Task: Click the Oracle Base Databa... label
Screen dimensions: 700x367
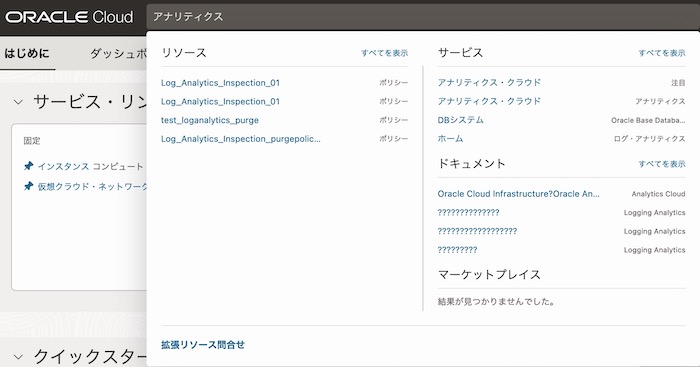Action: click(648, 121)
